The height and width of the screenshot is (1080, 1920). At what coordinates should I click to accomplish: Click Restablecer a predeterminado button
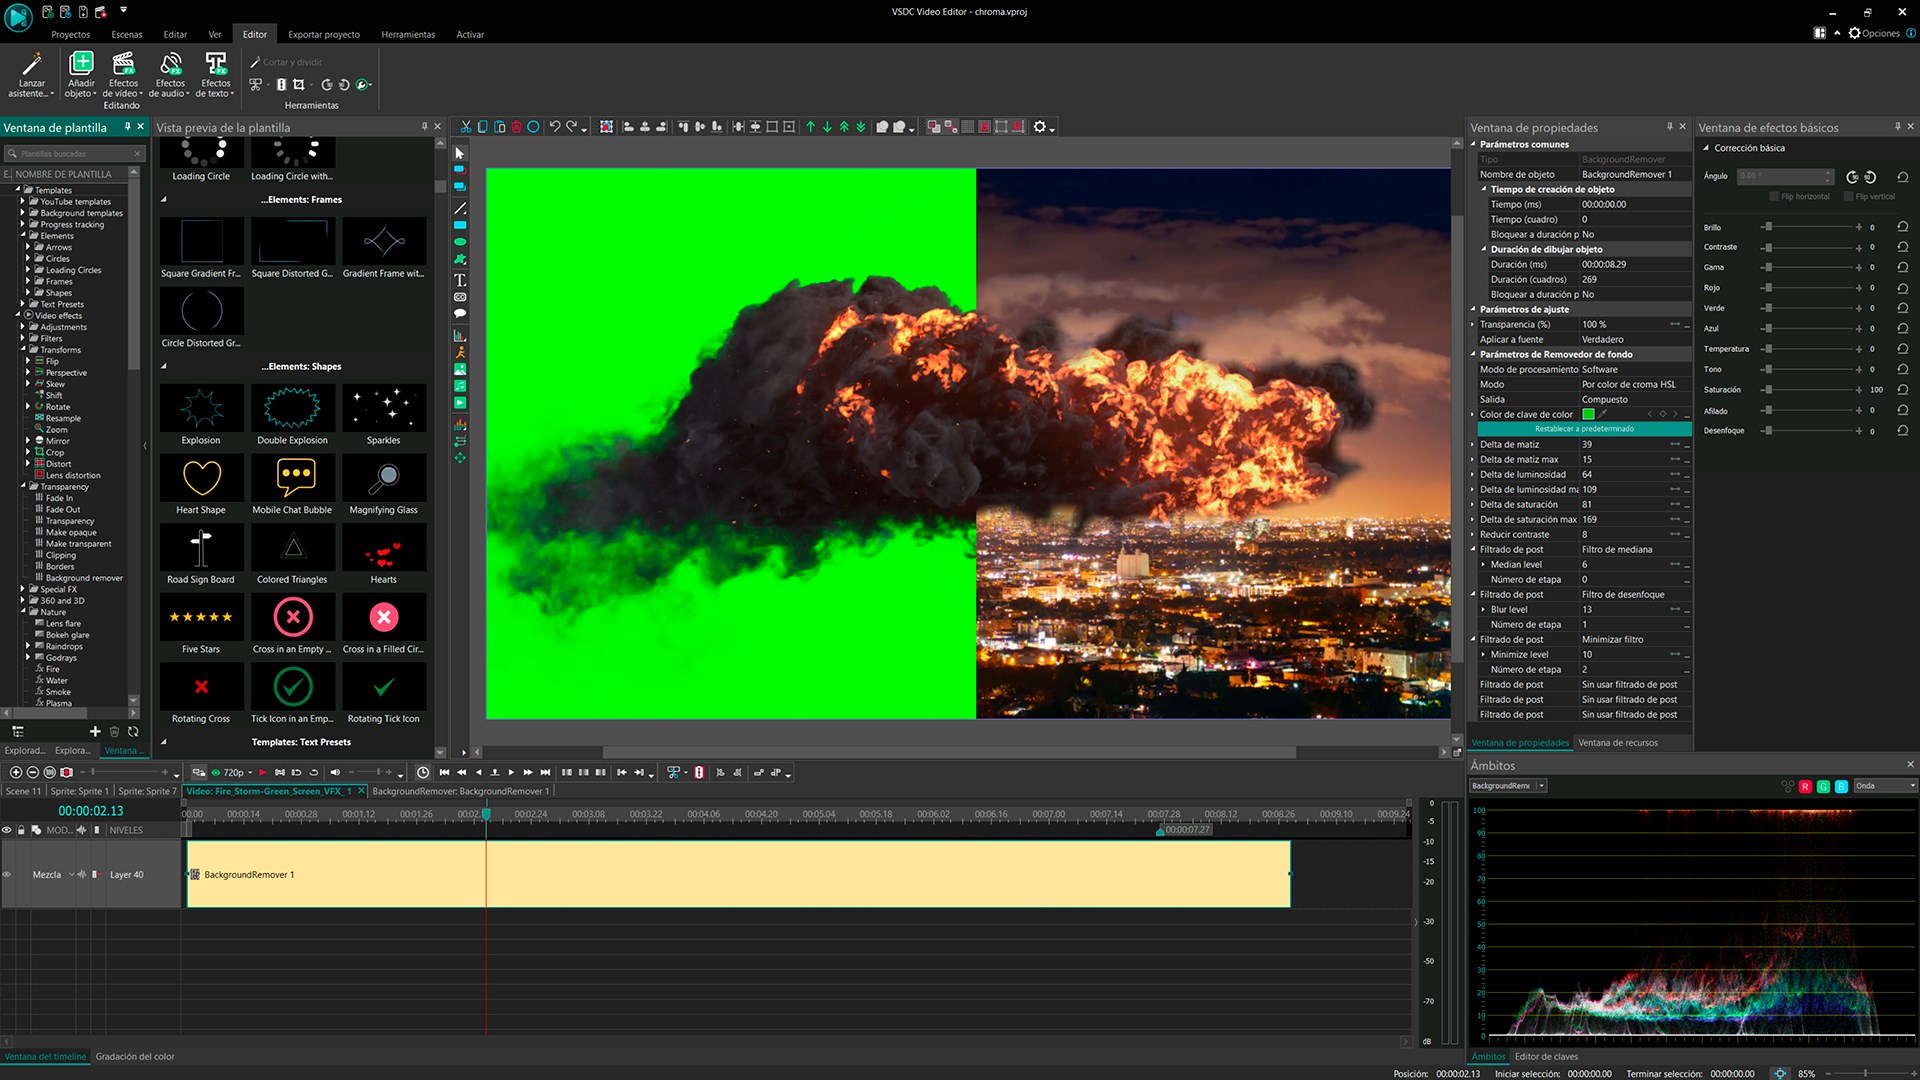click(x=1584, y=429)
